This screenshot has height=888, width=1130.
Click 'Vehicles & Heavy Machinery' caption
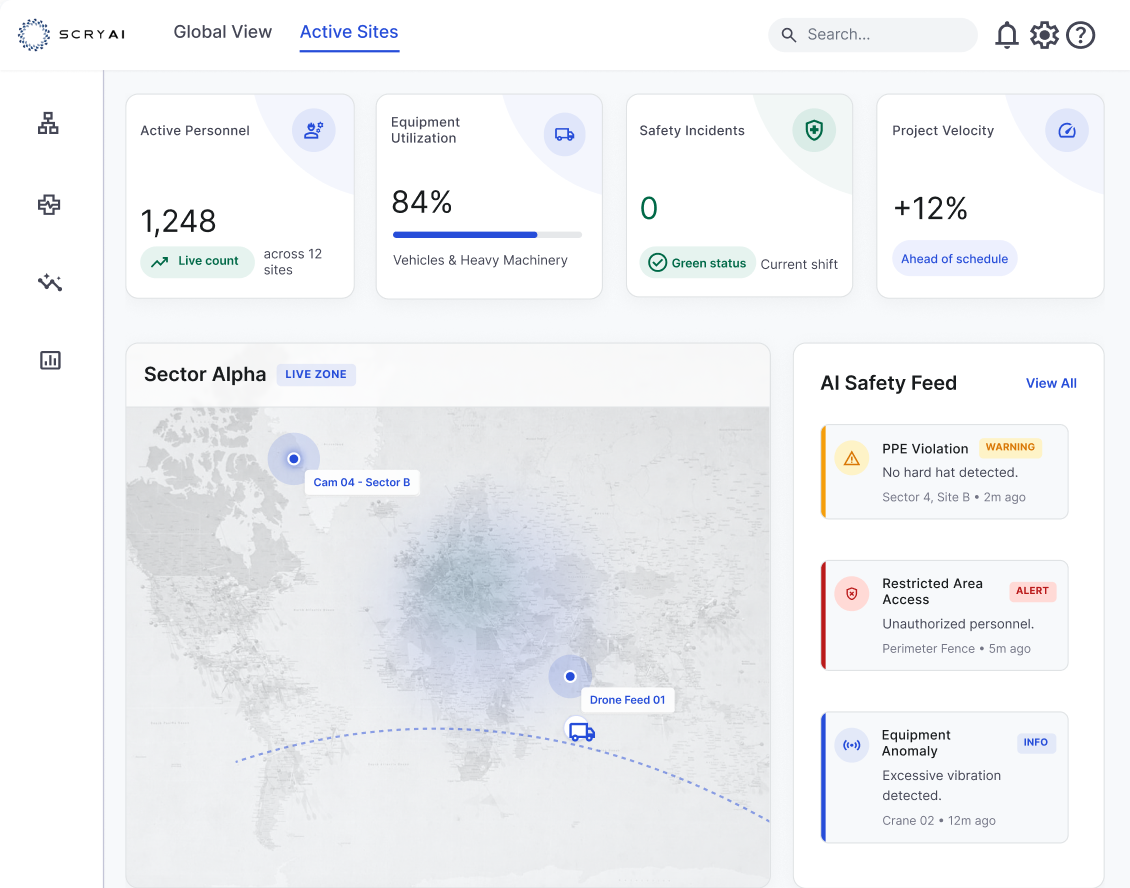point(480,260)
